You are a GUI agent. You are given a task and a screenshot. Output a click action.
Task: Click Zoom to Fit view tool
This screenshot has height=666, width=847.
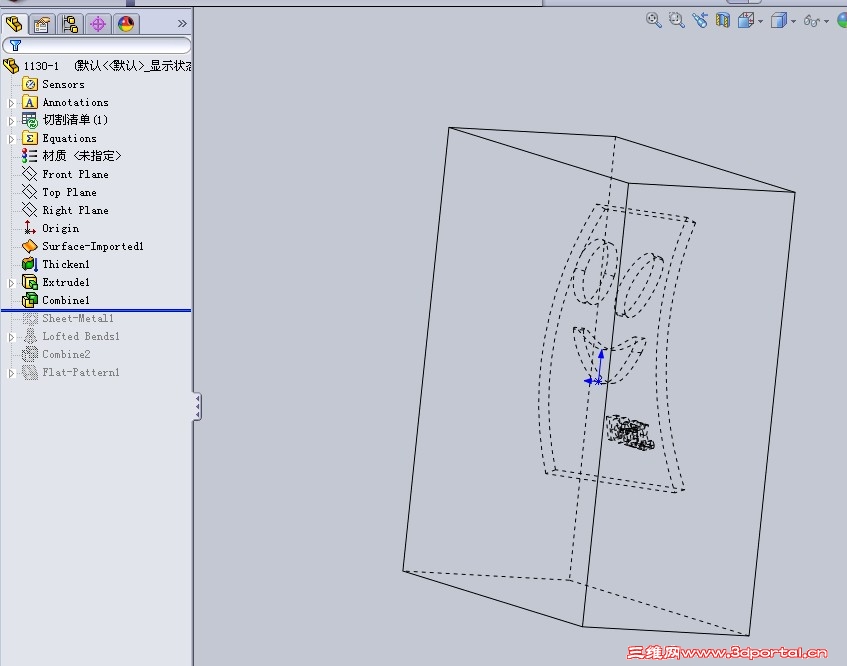(654, 21)
